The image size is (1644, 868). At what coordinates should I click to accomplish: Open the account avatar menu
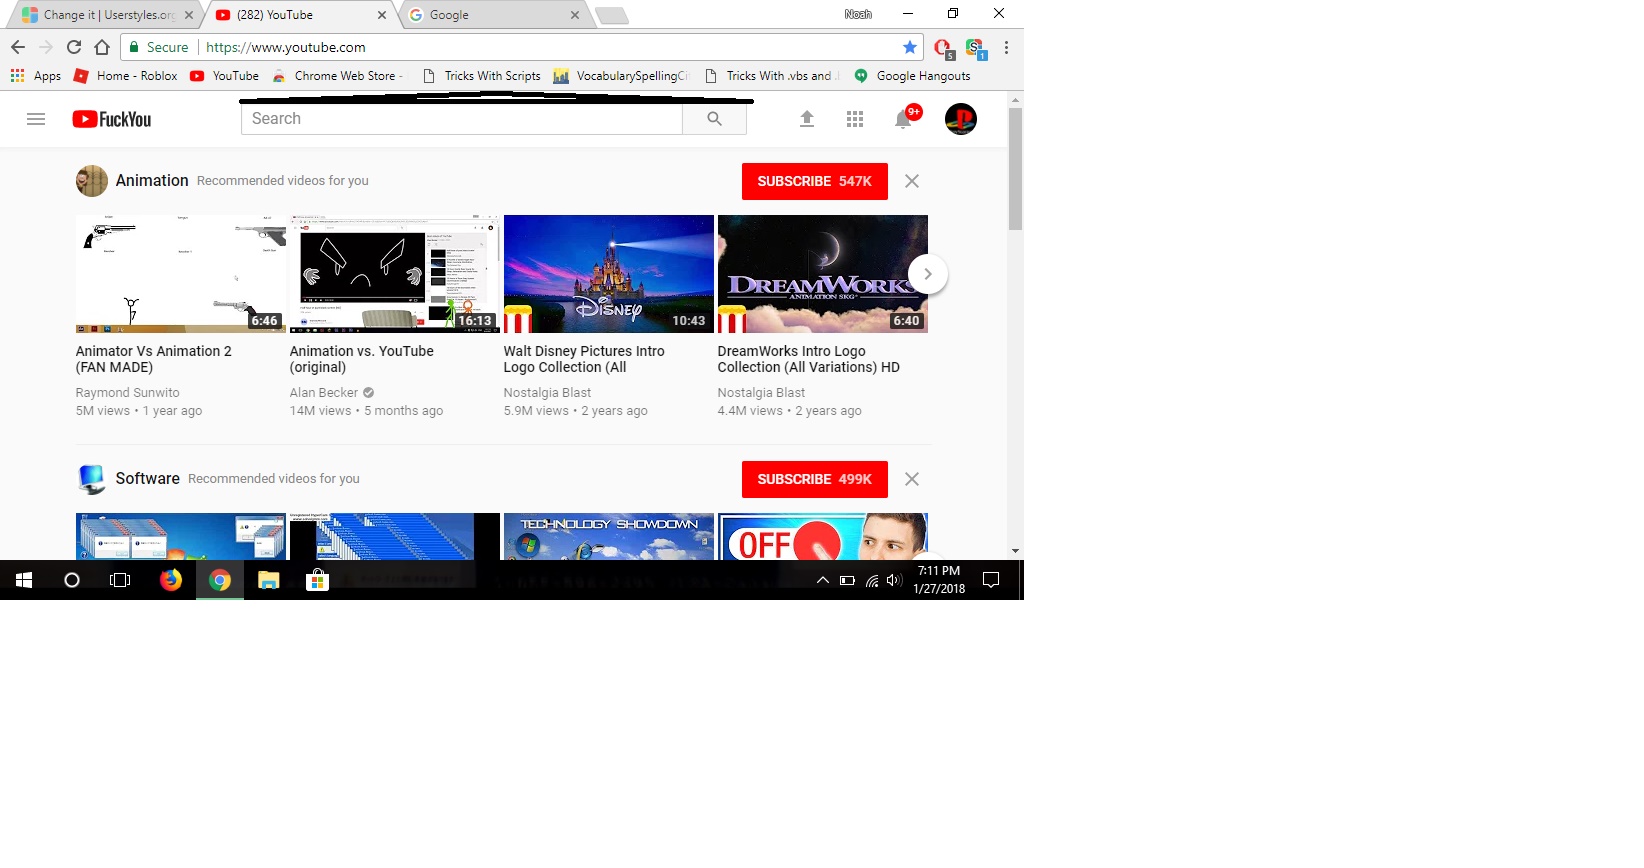pyautogui.click(x=961, y=119)
